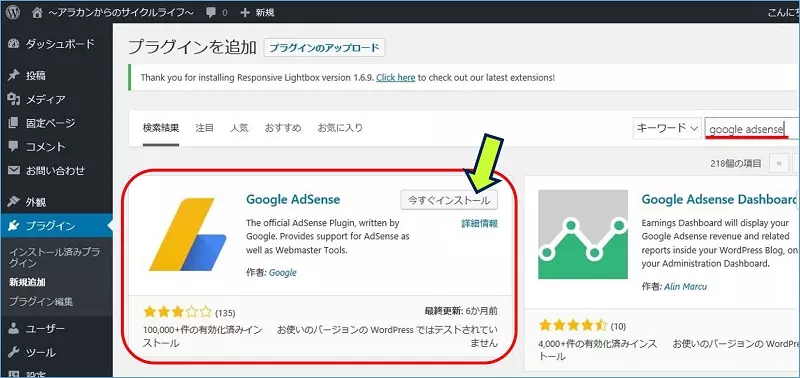
Task: Click the plus icon for 新規
Action: tap(245, 13)
